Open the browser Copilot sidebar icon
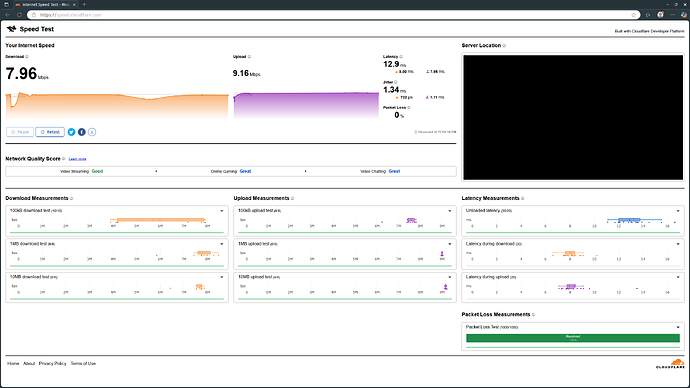This screenshot has width=690, height=388. (683, 15)
